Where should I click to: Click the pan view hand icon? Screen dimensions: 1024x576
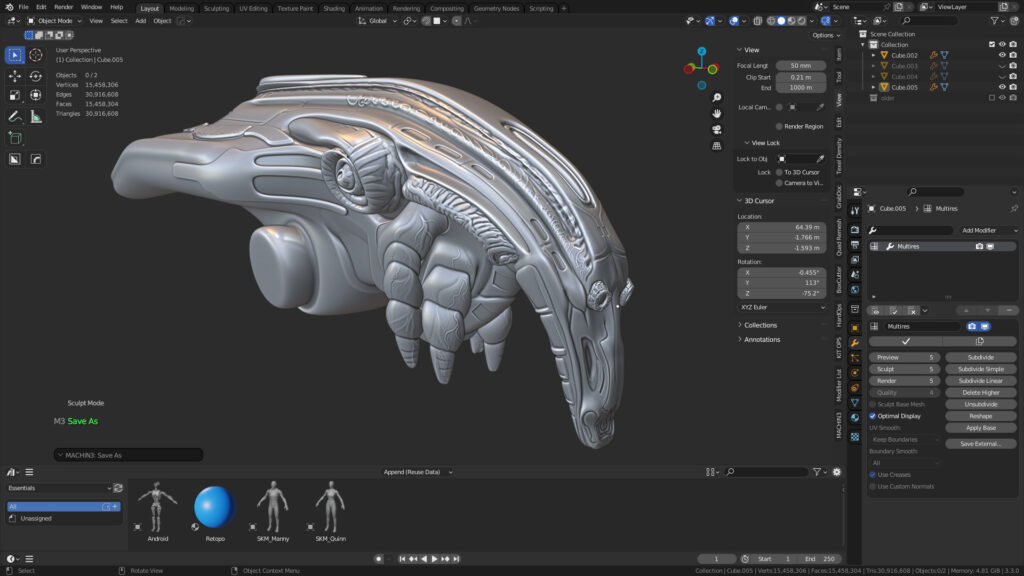717,114
